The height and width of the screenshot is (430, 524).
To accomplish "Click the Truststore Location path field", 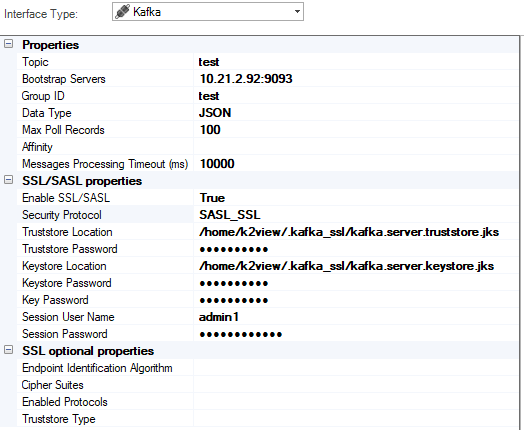I will click(x=356, y=232).
